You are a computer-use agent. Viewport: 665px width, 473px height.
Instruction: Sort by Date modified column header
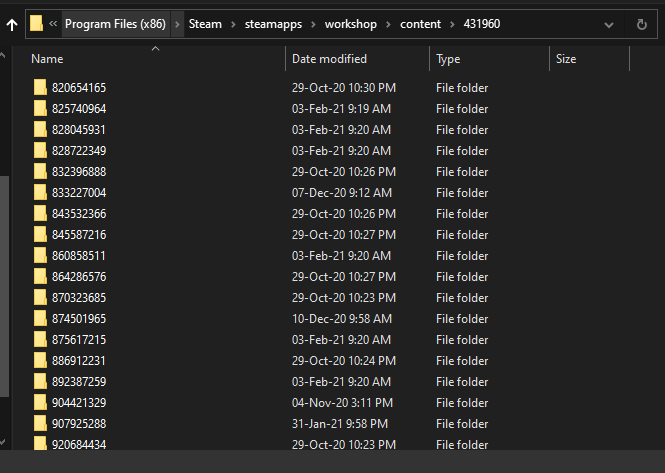(x=329, y=59)
